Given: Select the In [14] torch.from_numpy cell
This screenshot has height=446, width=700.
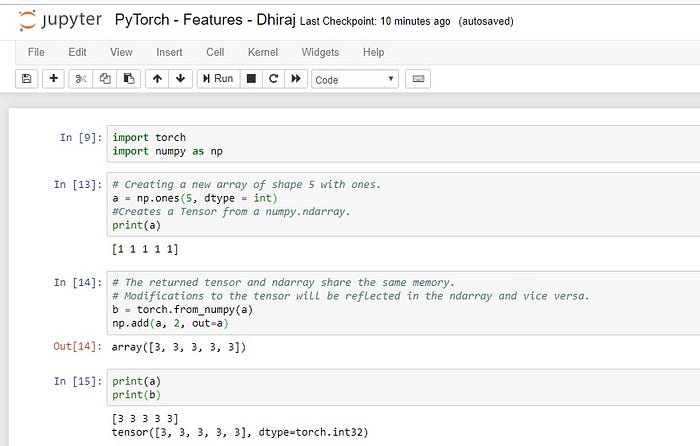Looking at the screenshot, I should [x=404, y=303].
